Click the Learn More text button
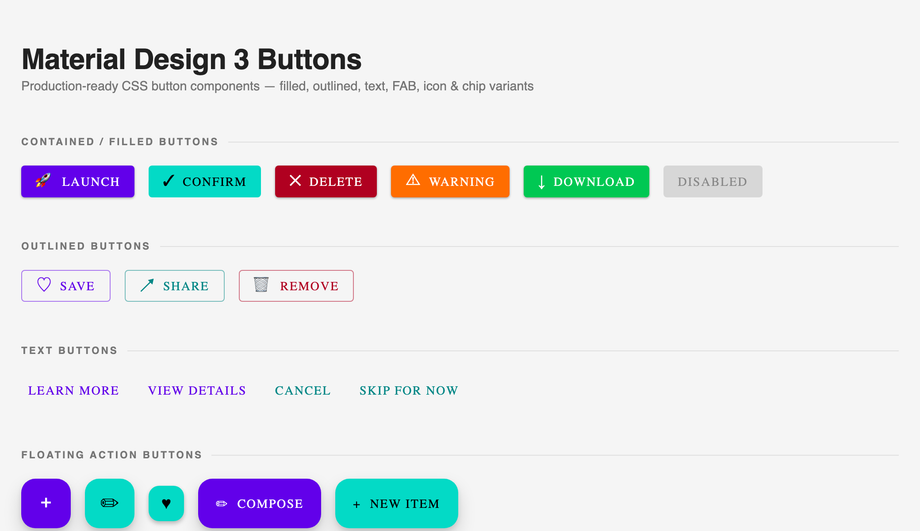The width and height of the screenshot is (920, 531). click(73, 390)
